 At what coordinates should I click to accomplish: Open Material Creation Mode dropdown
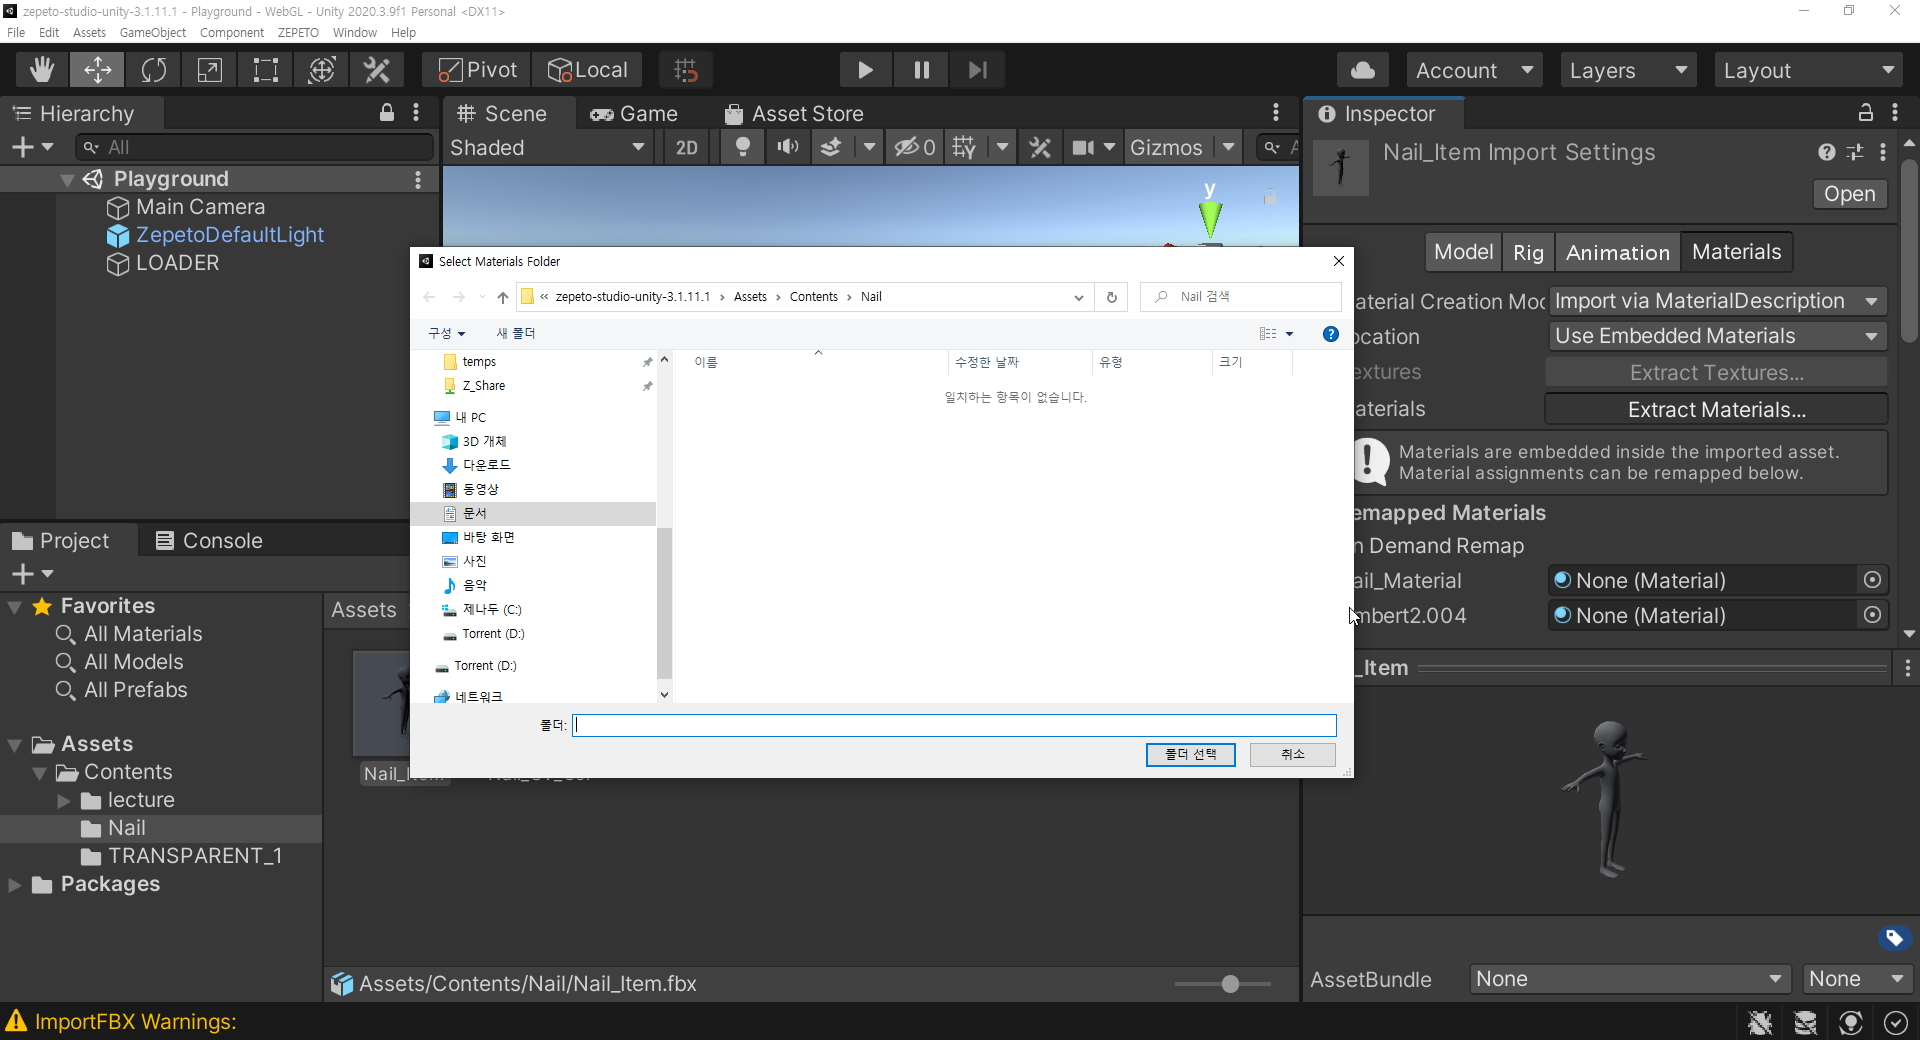[1717, 301]
